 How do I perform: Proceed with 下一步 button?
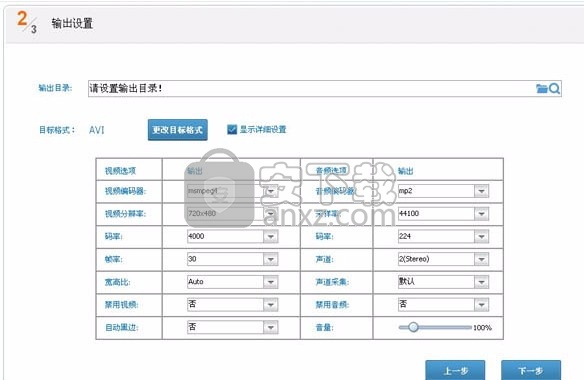531,370
